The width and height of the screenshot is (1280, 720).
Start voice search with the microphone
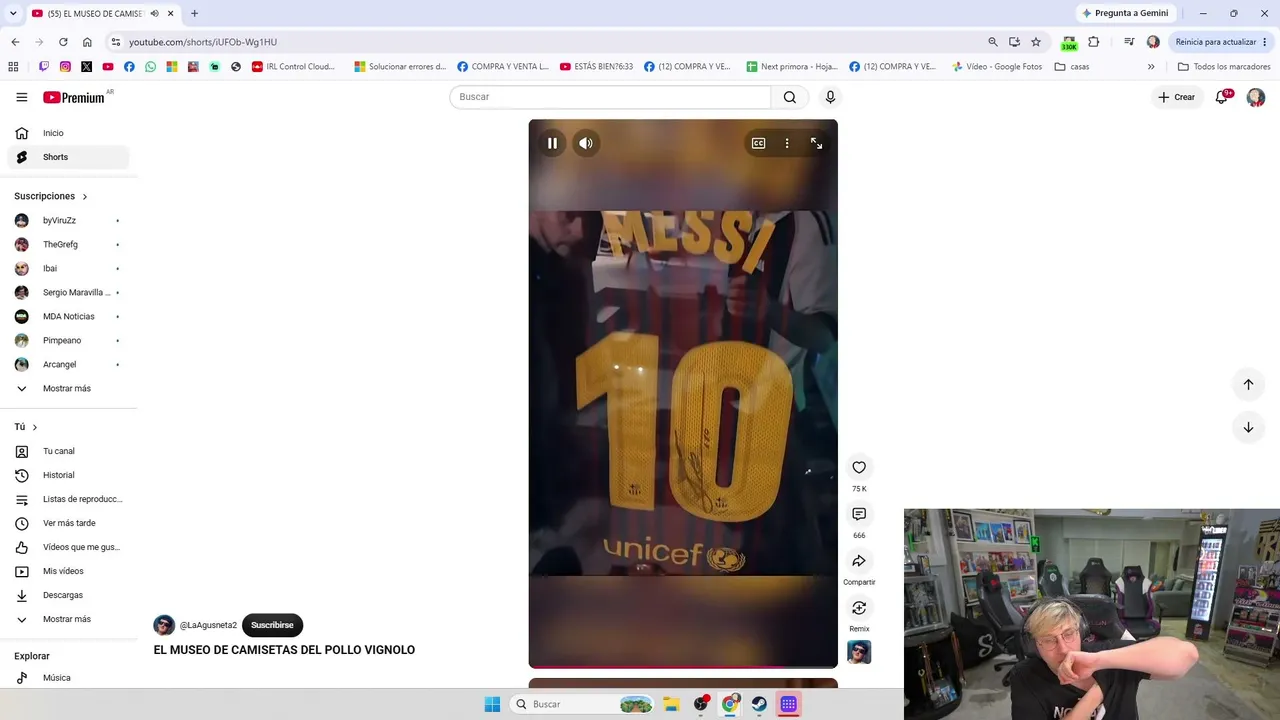830,97
